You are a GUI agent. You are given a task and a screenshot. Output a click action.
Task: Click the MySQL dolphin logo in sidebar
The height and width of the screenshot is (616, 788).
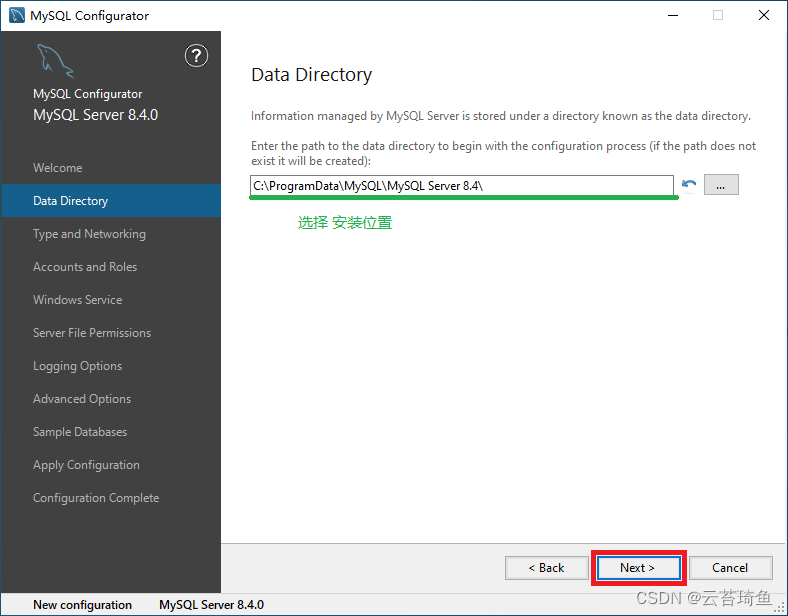(x=55, y=61)
